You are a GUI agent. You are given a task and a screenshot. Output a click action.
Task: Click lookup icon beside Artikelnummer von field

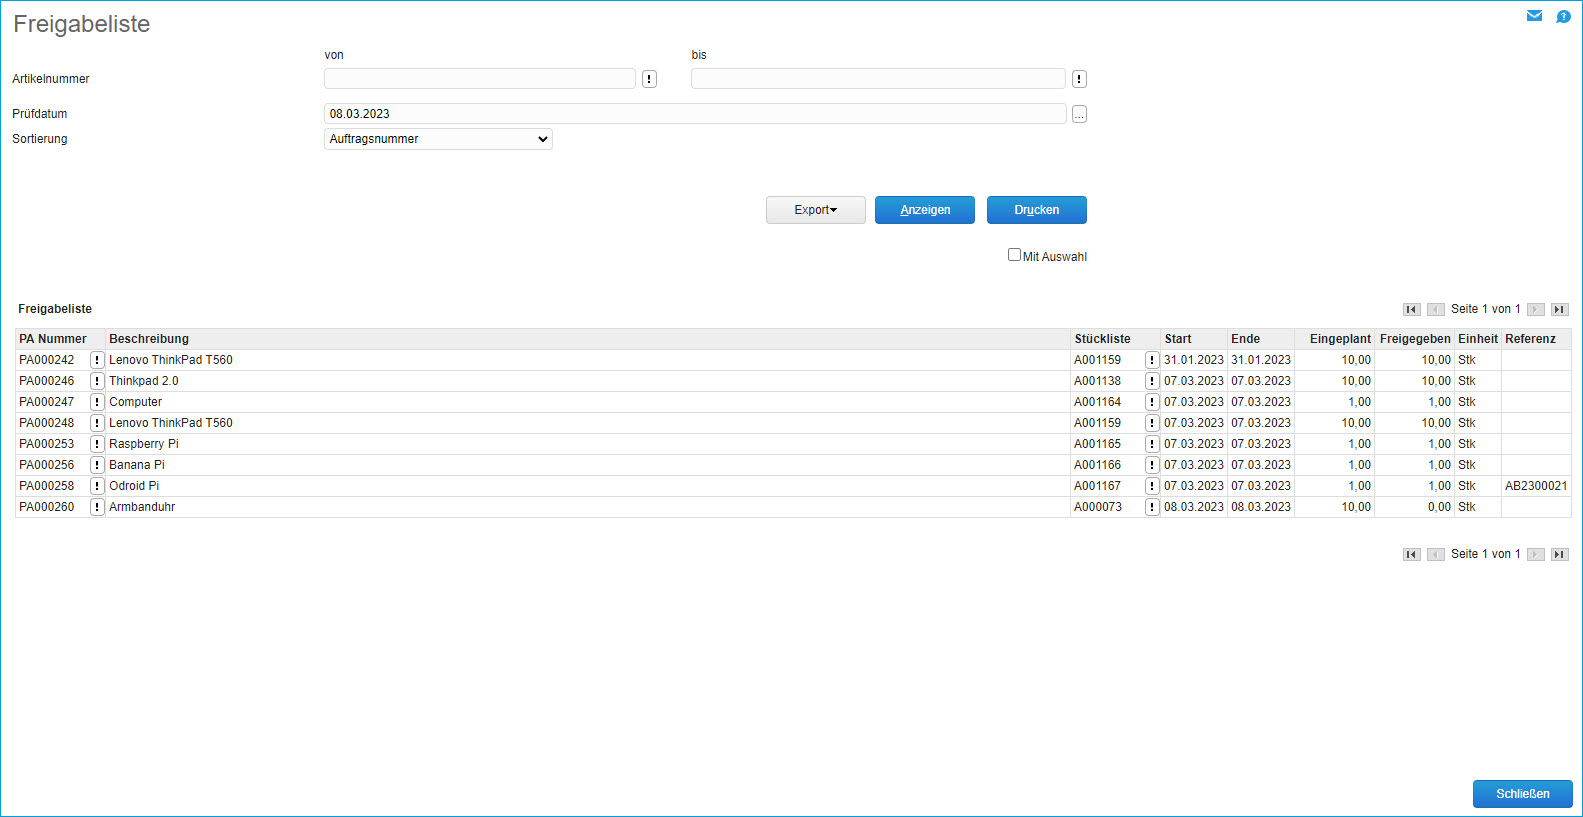click(x=649, y=79)
